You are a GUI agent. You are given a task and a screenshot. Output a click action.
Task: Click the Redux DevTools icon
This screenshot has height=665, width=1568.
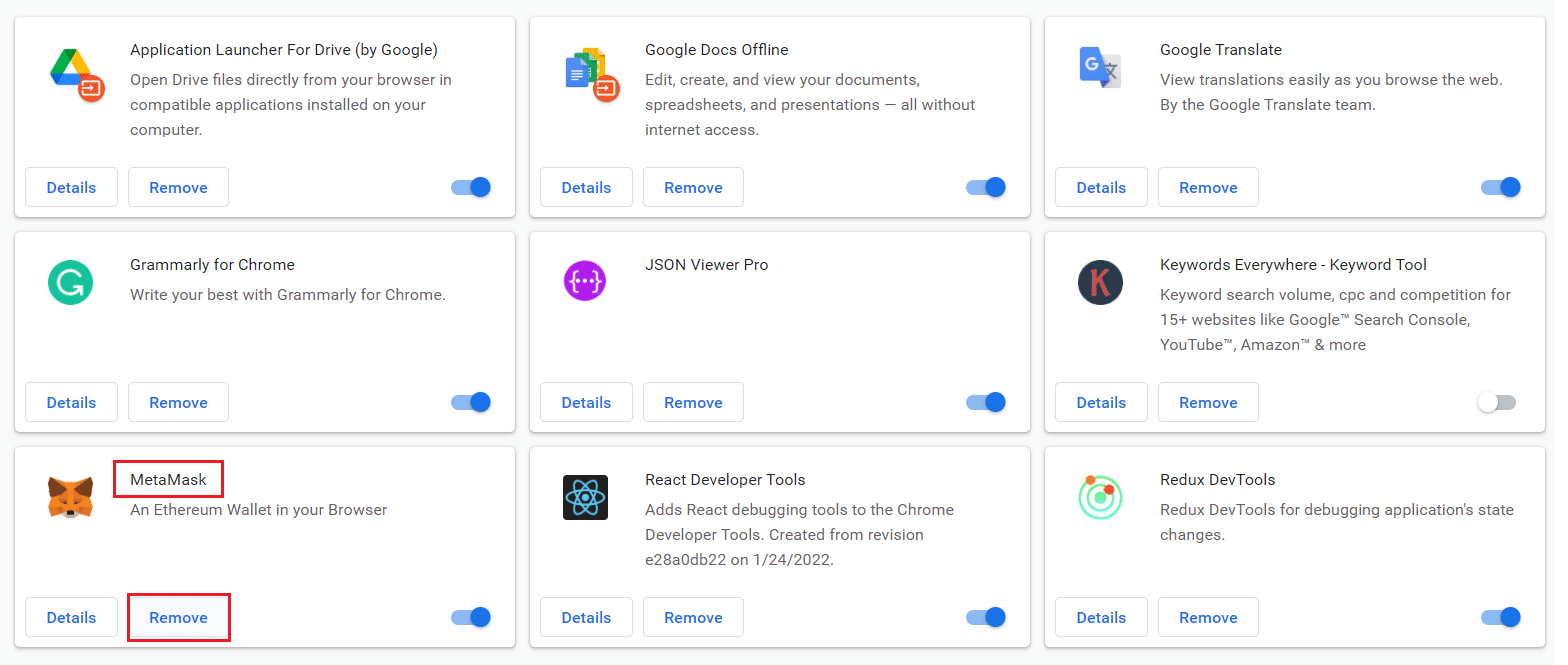pos(1101,497)
